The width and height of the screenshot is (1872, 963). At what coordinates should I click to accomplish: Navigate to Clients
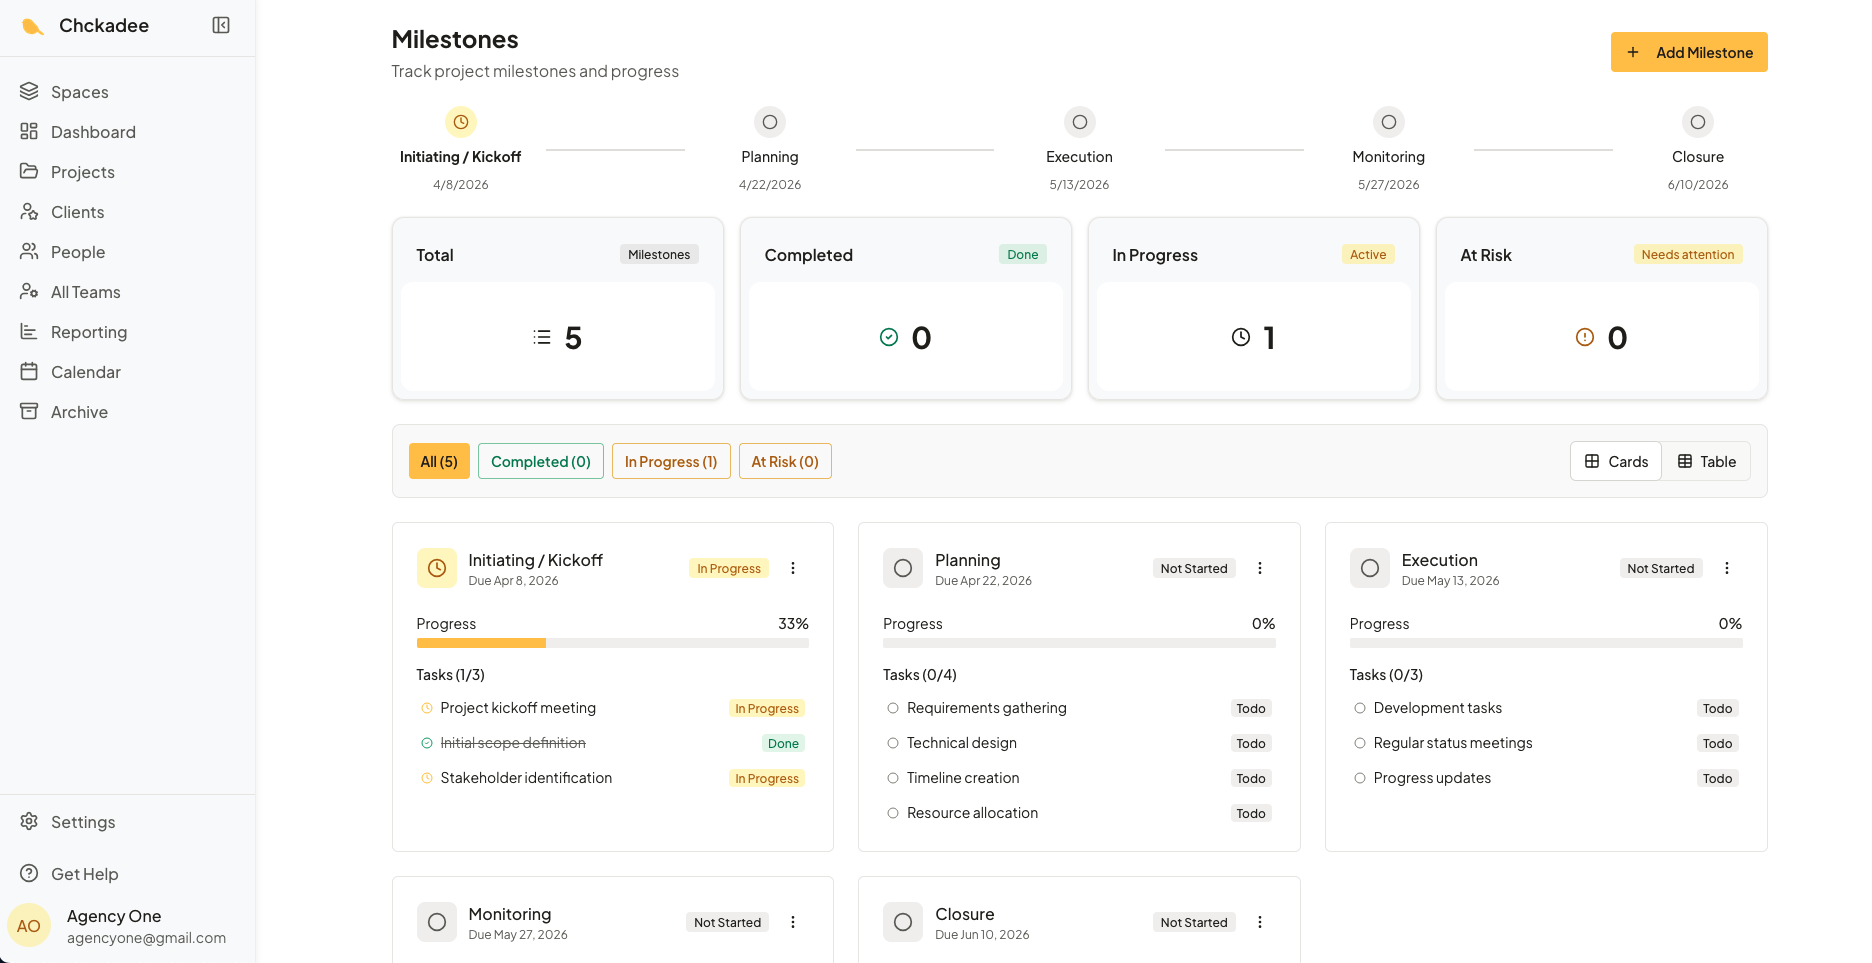coord(78,212)
